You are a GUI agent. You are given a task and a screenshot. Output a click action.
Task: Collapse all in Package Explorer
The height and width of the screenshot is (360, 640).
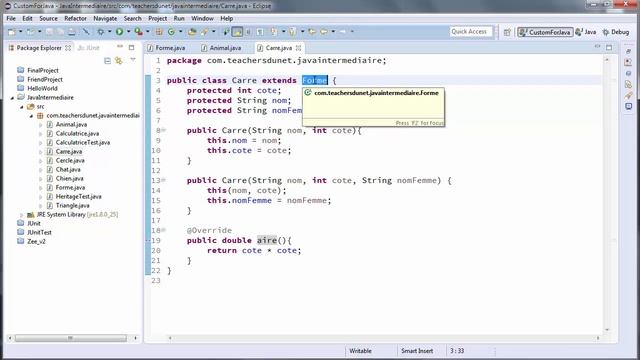(x=107, y=61)
